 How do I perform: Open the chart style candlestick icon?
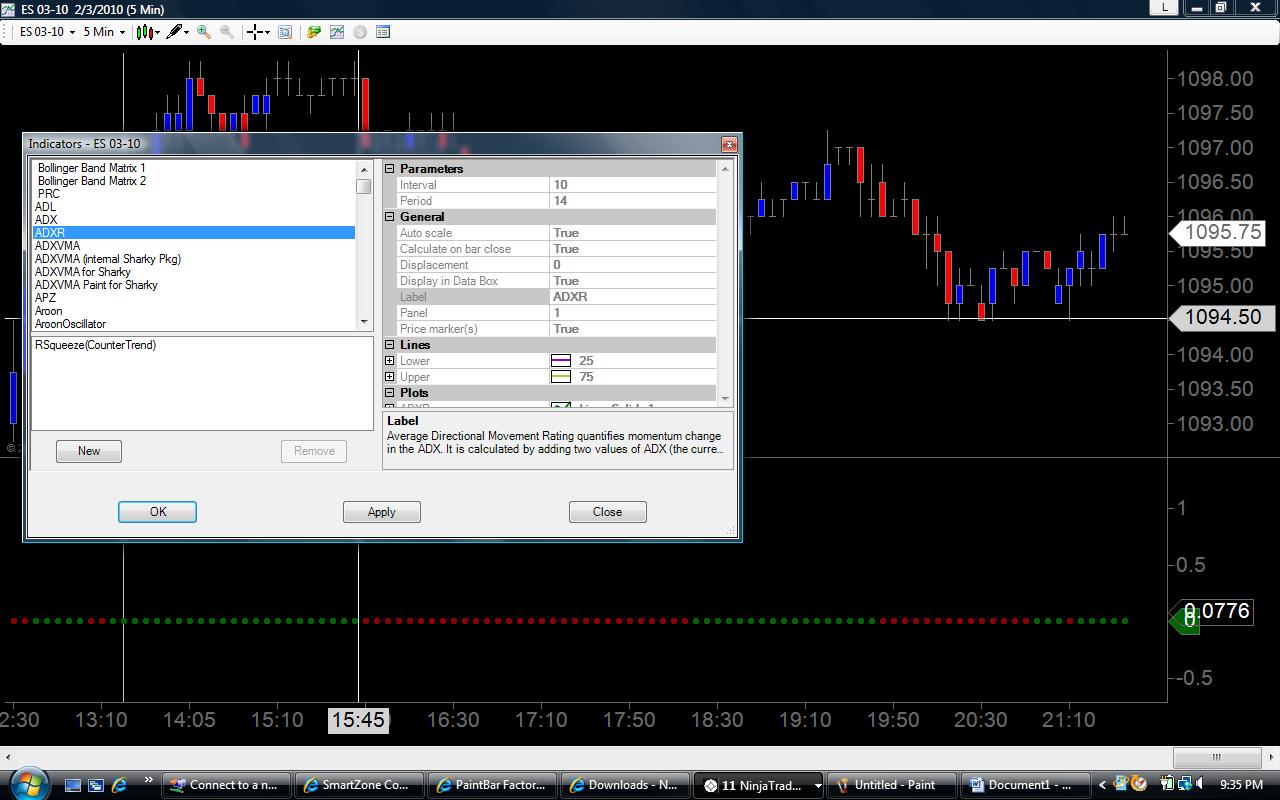click(145, 32)
